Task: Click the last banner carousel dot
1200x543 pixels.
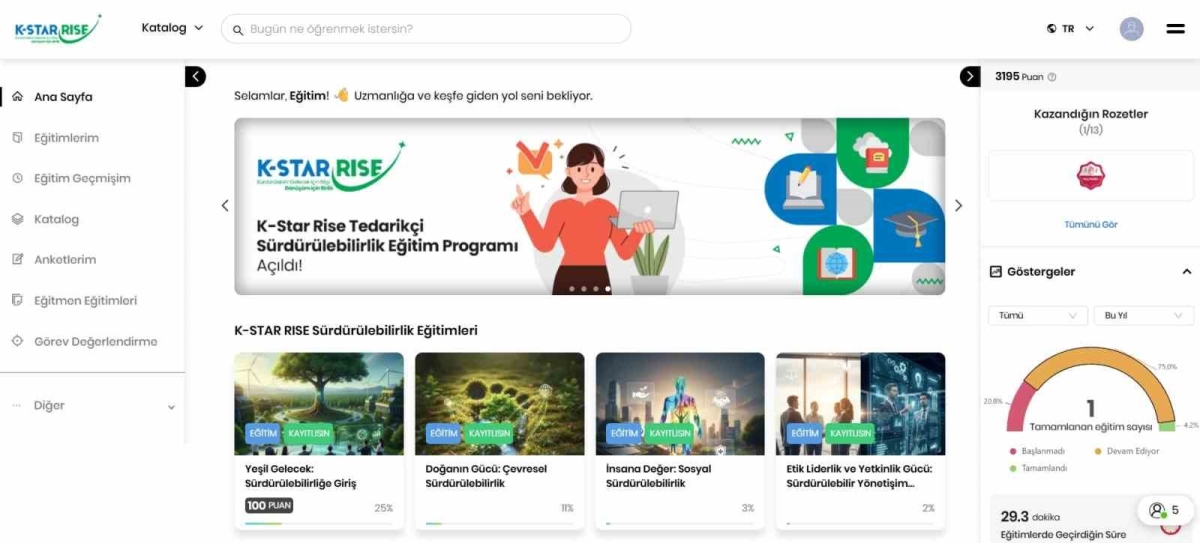Action: 608,289
